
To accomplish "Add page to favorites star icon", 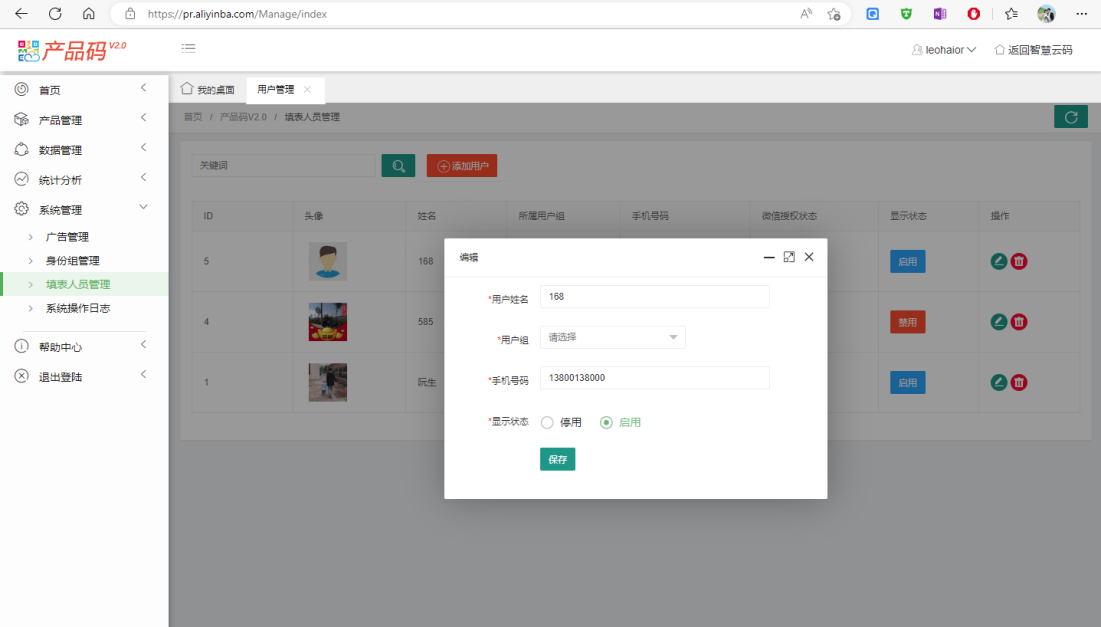I will pyautogui.click(x=834, y=14).
